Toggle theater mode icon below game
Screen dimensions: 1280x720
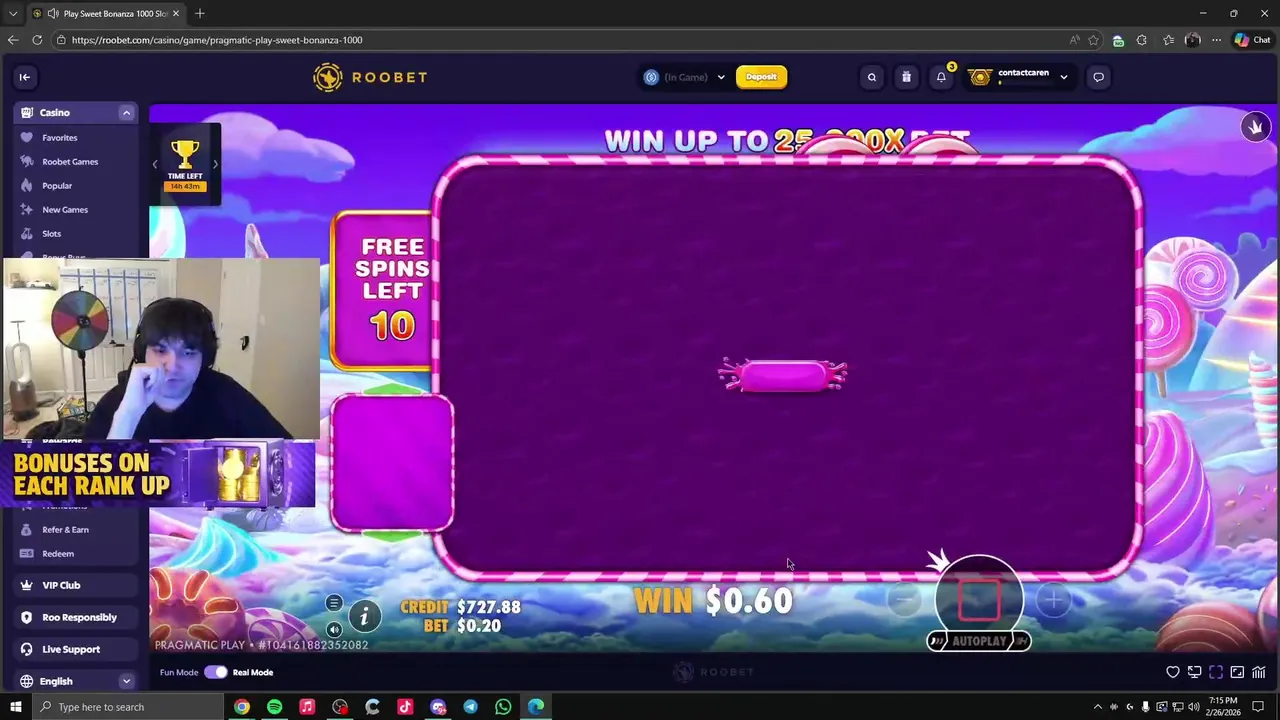coord(1194,672)
